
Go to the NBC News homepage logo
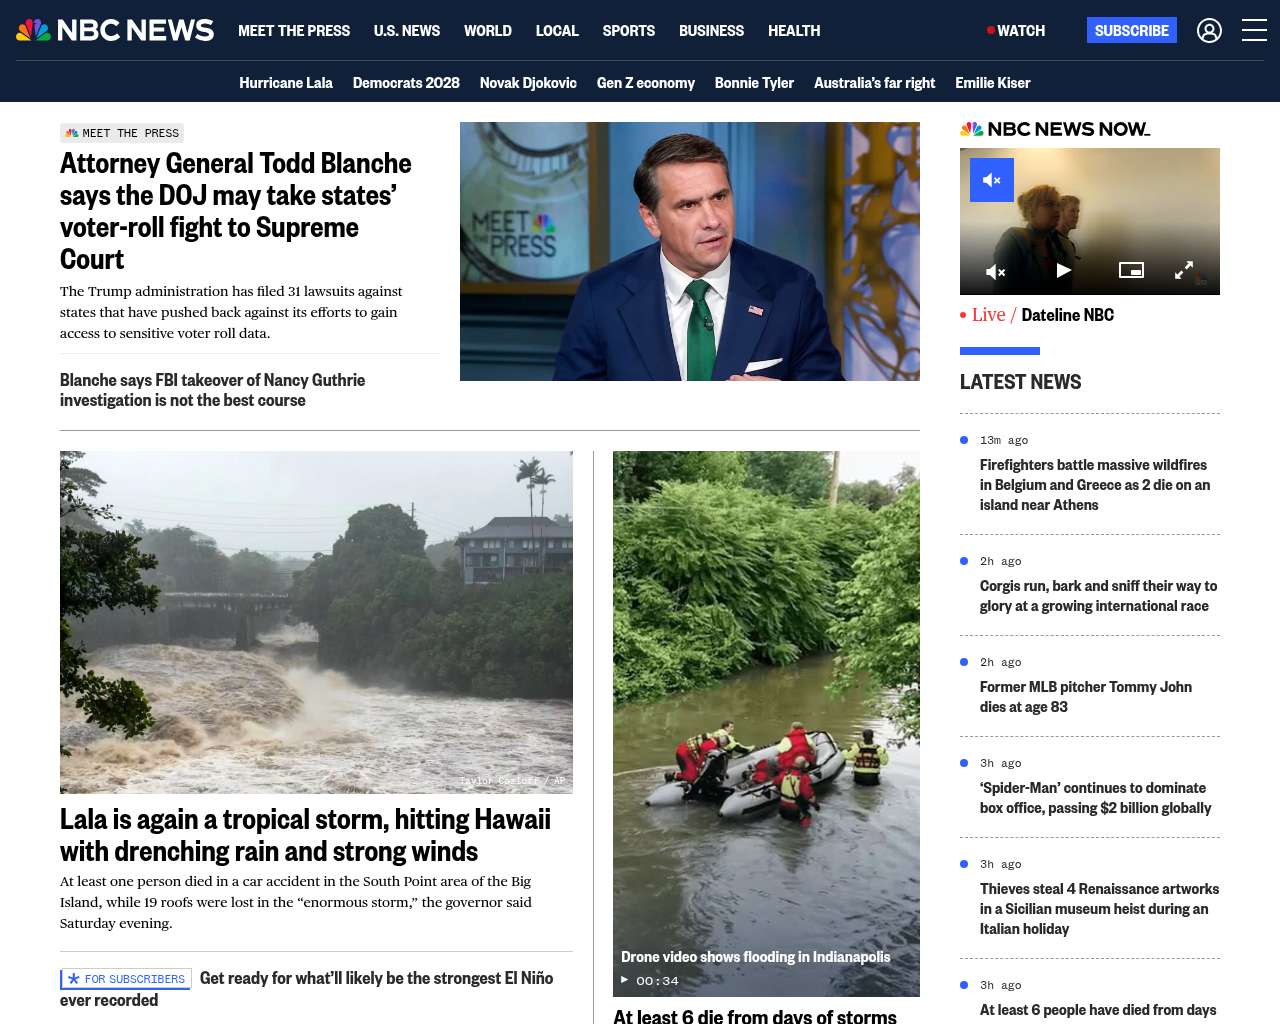click(x=115, y=30)
